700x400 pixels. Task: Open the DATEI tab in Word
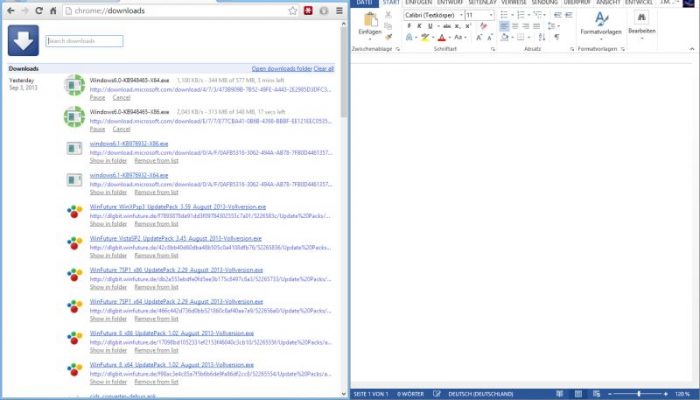(364, 3)
